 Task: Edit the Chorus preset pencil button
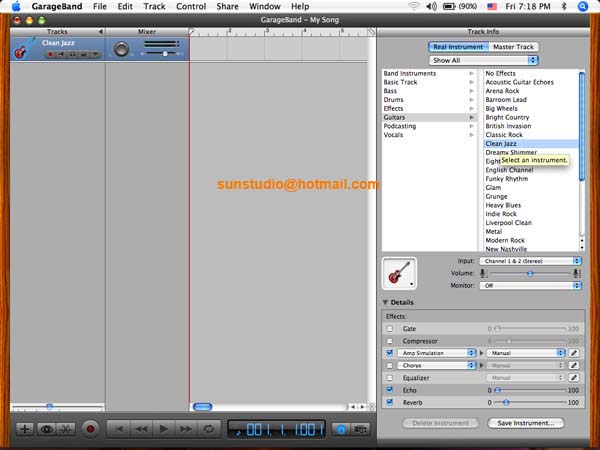coord(573,365)
